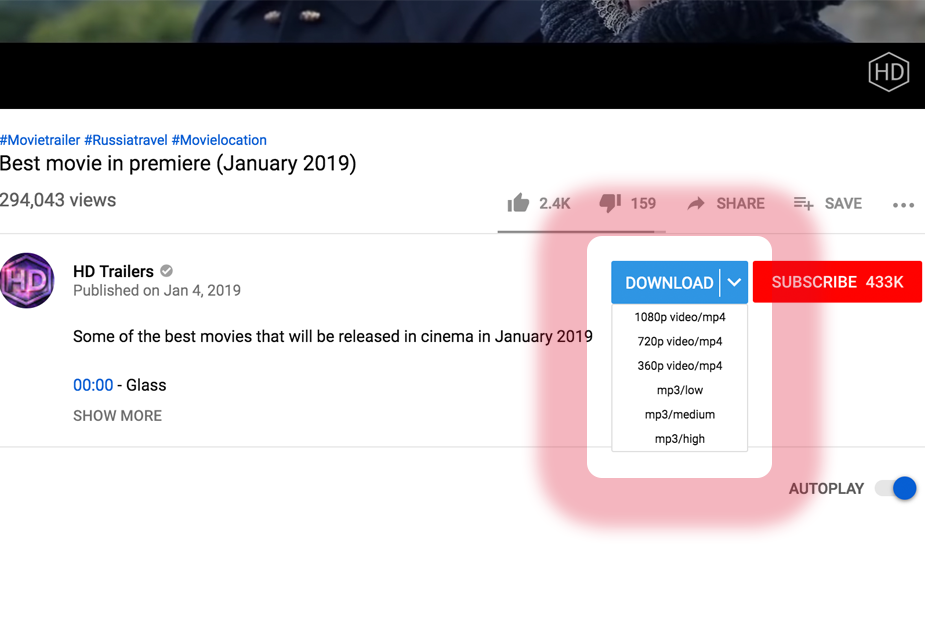Open the HD Trailers channel avatar
The image size is (925, 620).
tap(27, 280)
